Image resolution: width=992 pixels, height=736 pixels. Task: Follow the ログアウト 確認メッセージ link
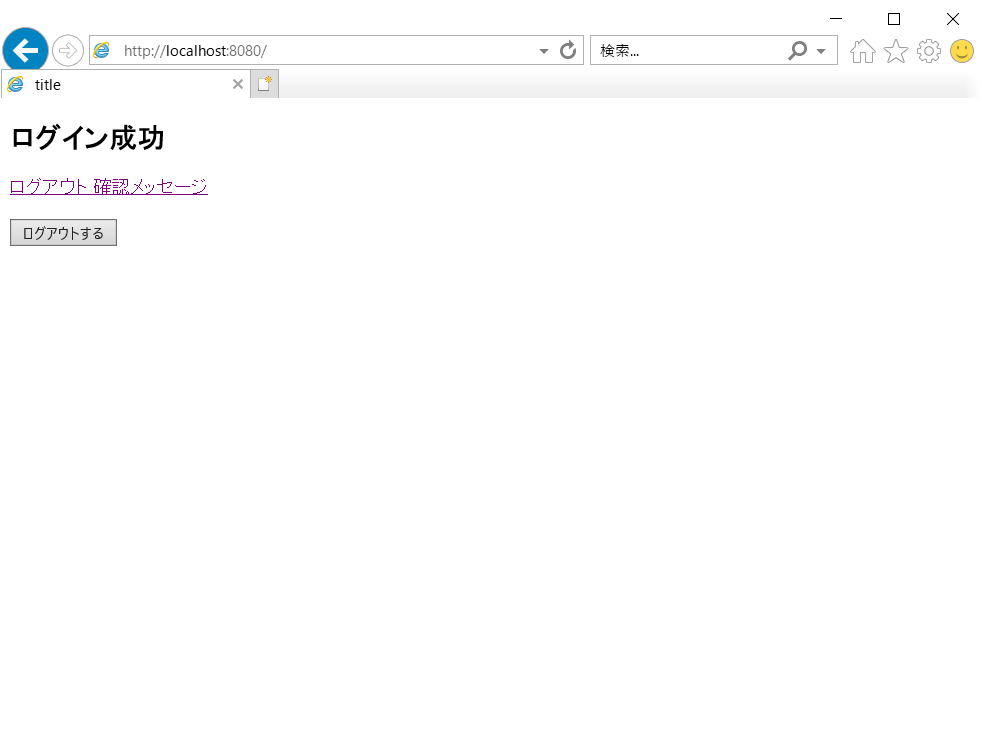point(109,186)
